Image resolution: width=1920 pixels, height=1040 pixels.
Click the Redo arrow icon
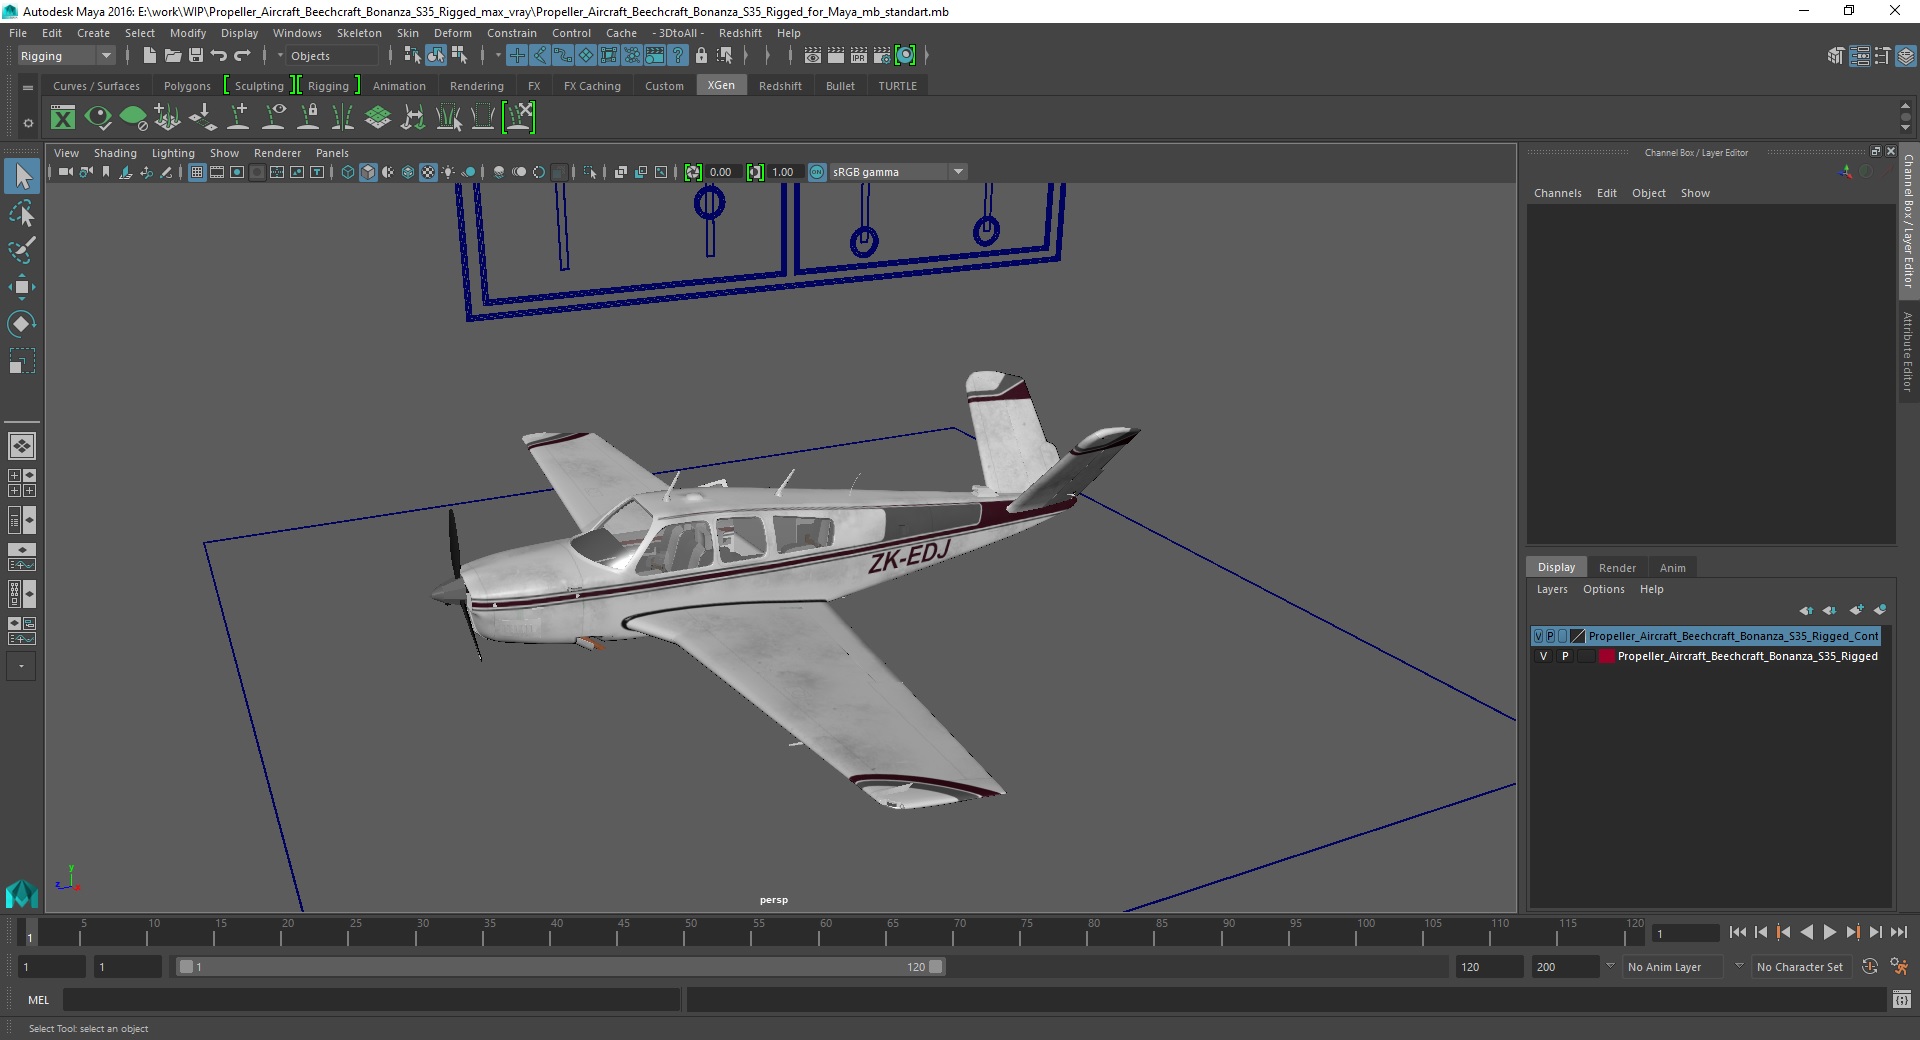click(242, 56)
